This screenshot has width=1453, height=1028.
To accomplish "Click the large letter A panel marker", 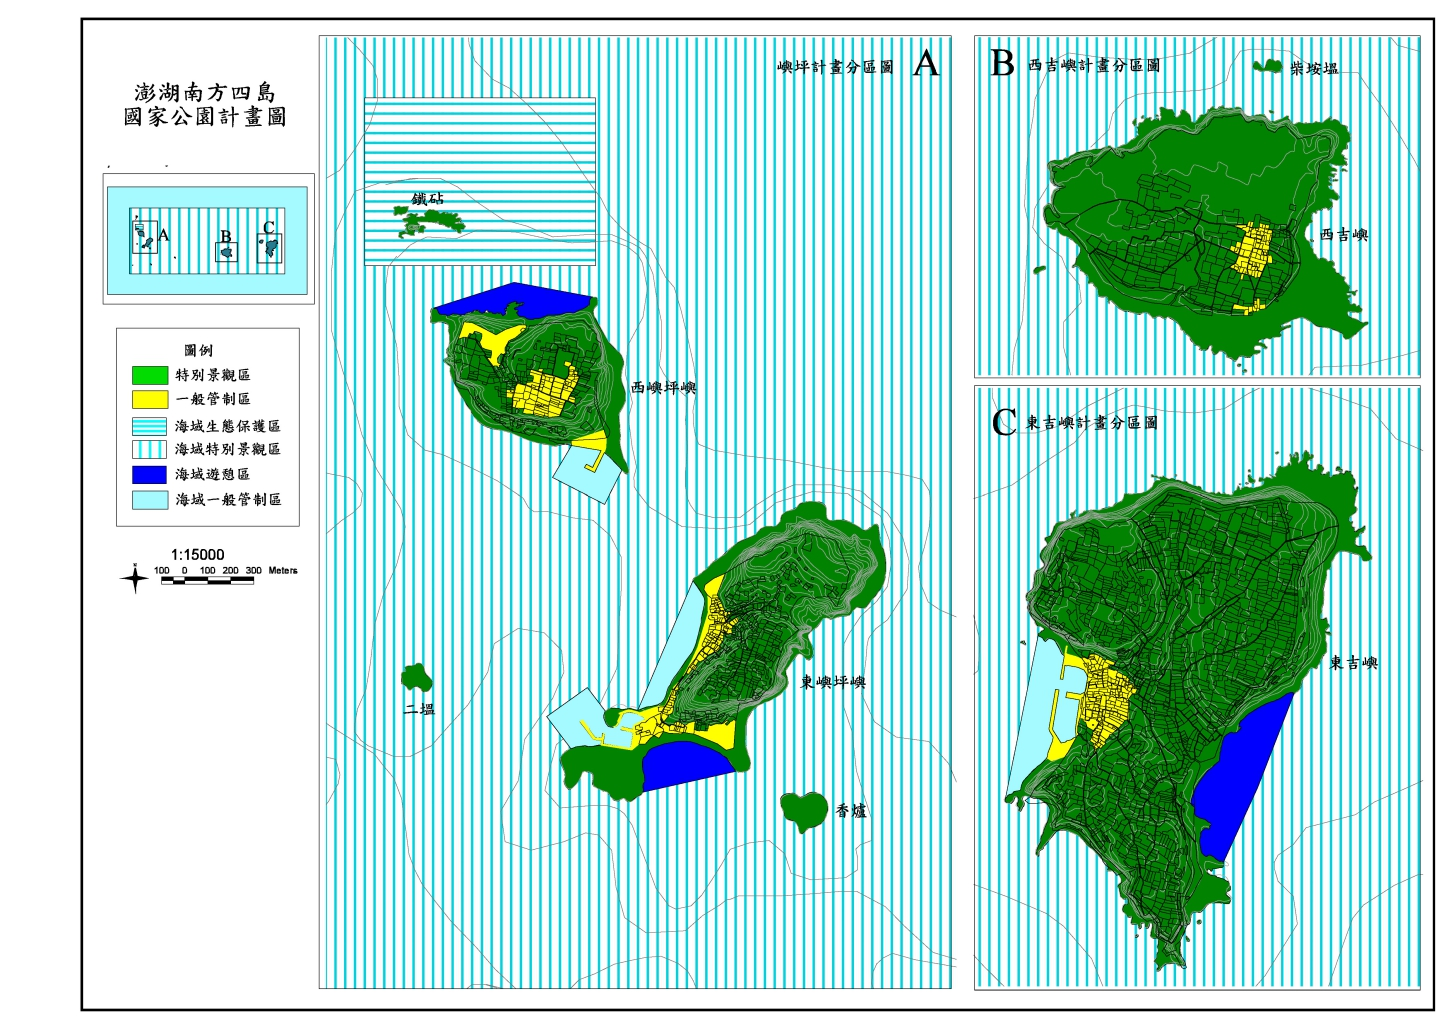I will tap(926, 64).
